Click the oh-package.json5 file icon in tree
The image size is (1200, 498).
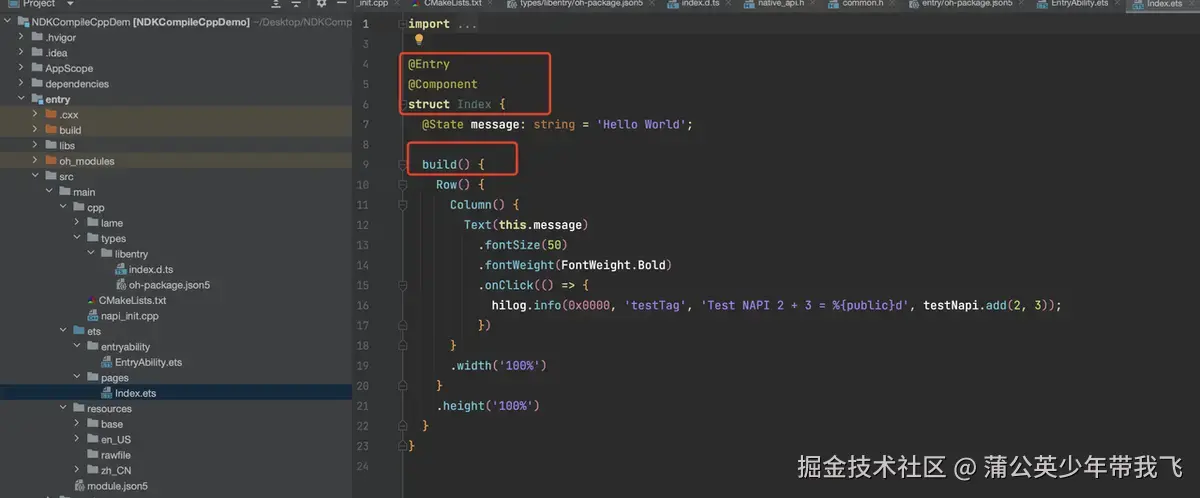[120, 285]
